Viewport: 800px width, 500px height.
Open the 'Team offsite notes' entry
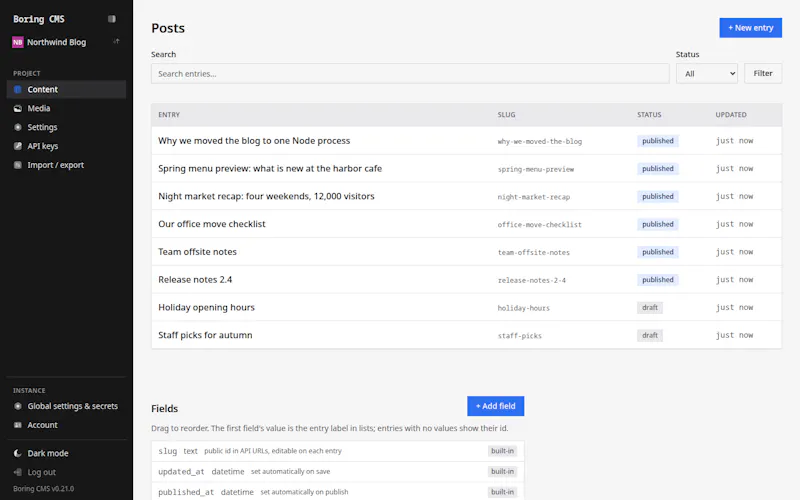point(197,252)
